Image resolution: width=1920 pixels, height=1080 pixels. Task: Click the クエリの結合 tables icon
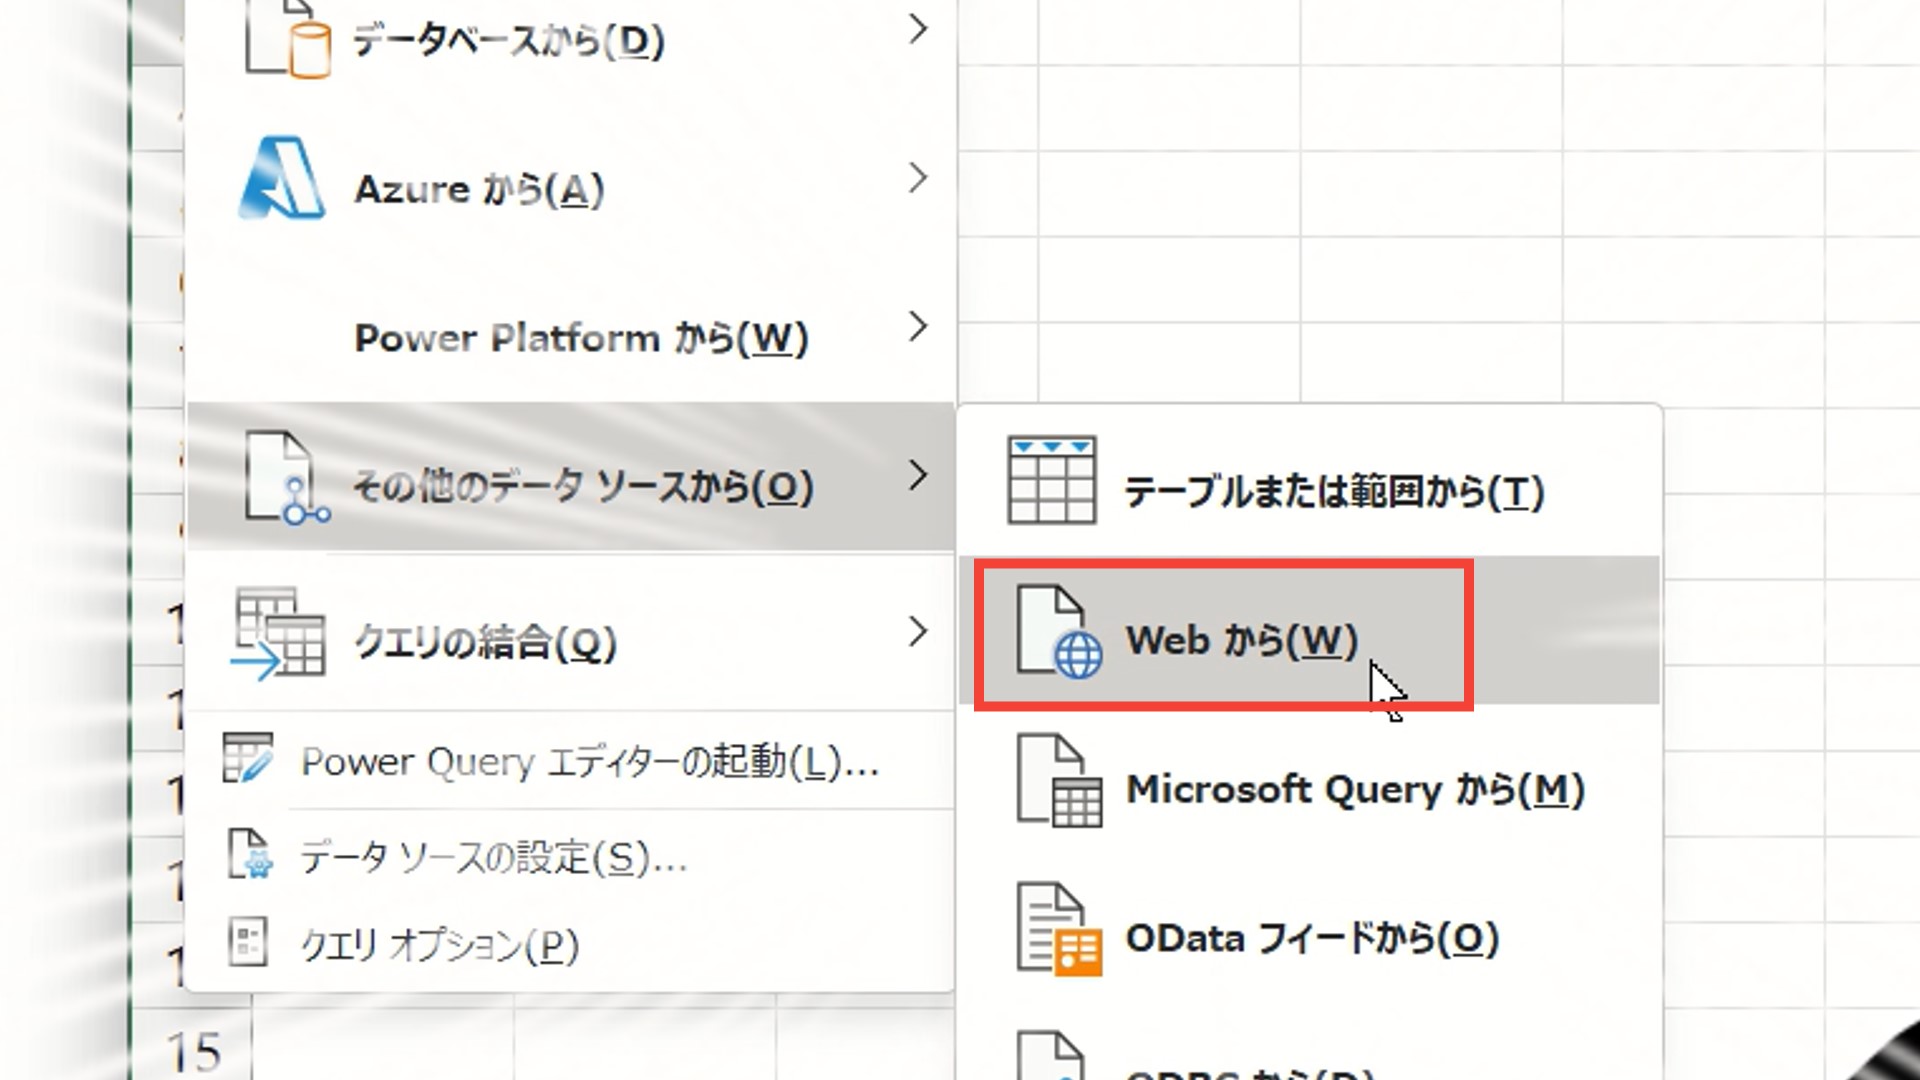pos(278,635)
